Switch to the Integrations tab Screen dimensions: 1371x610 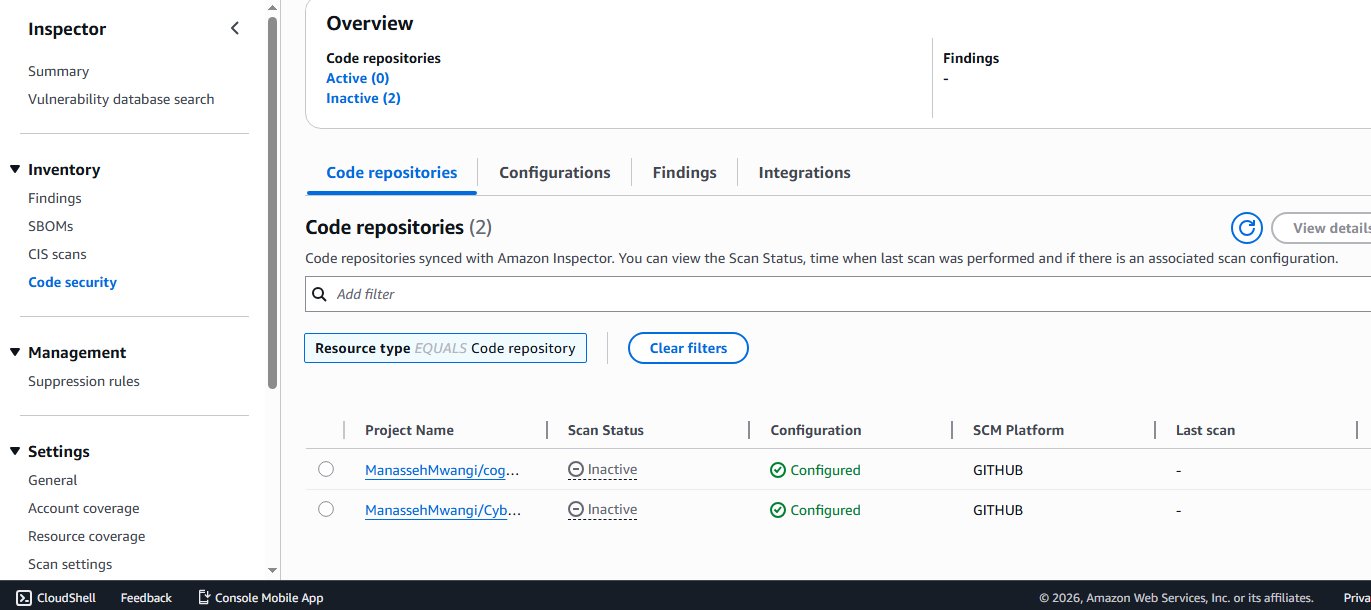pos(805,172)
